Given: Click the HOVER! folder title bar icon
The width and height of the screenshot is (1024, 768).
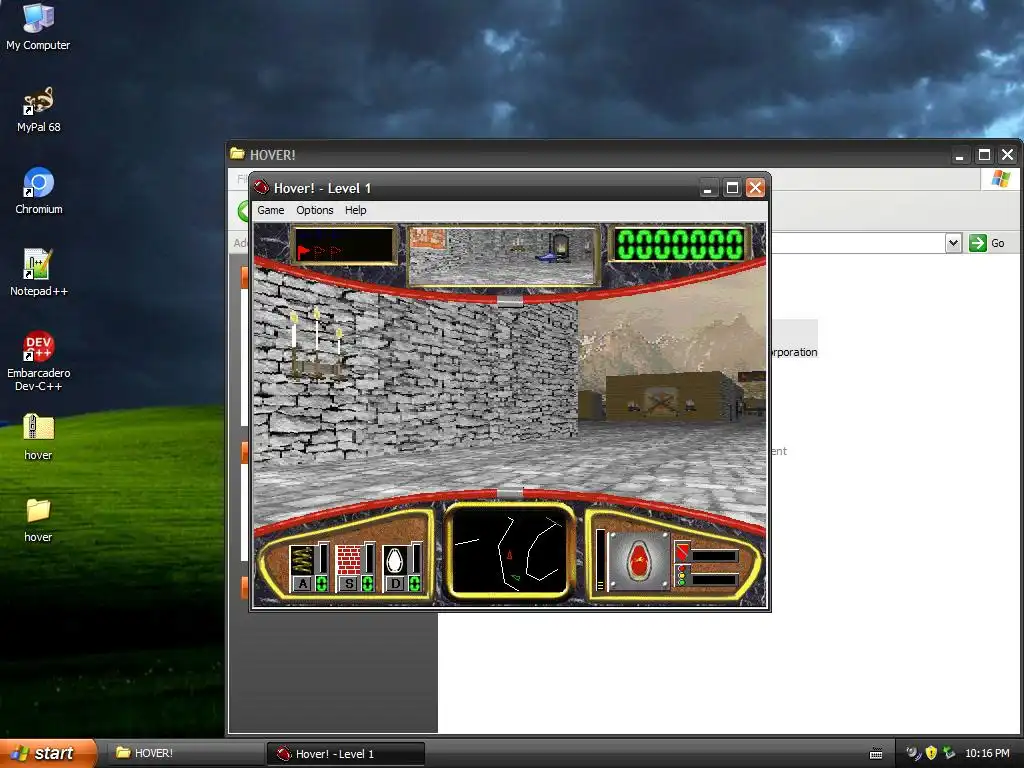Looking at the screenshot, I should pos(237,154).
